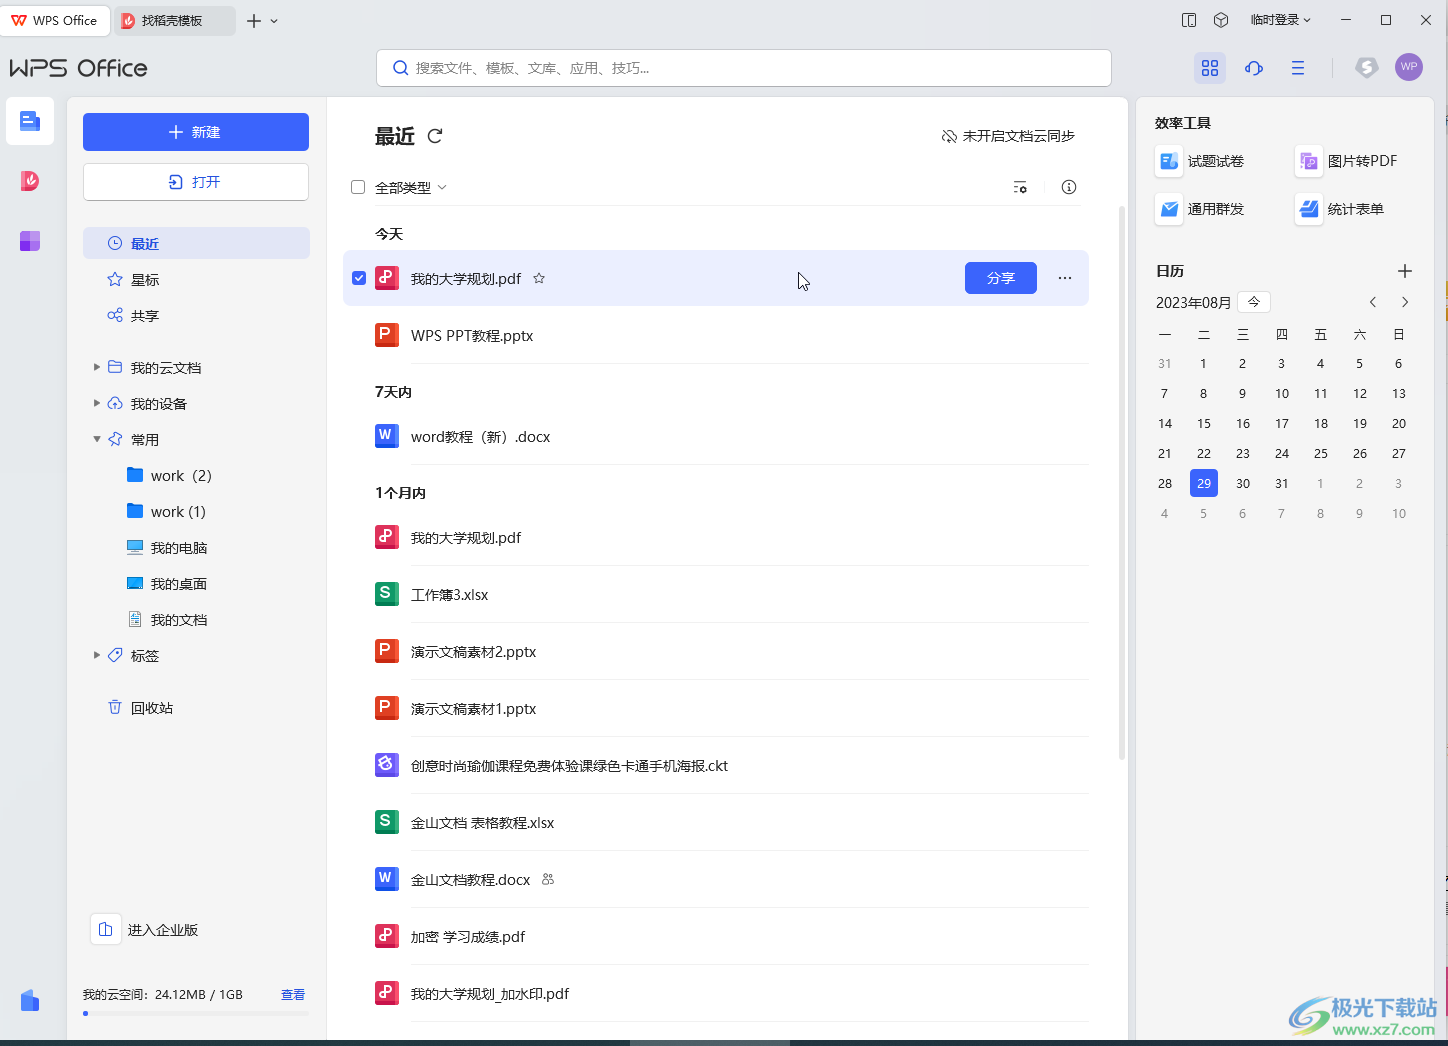
Task: Switch to grid apps view icon
Action: [1210, 68]
